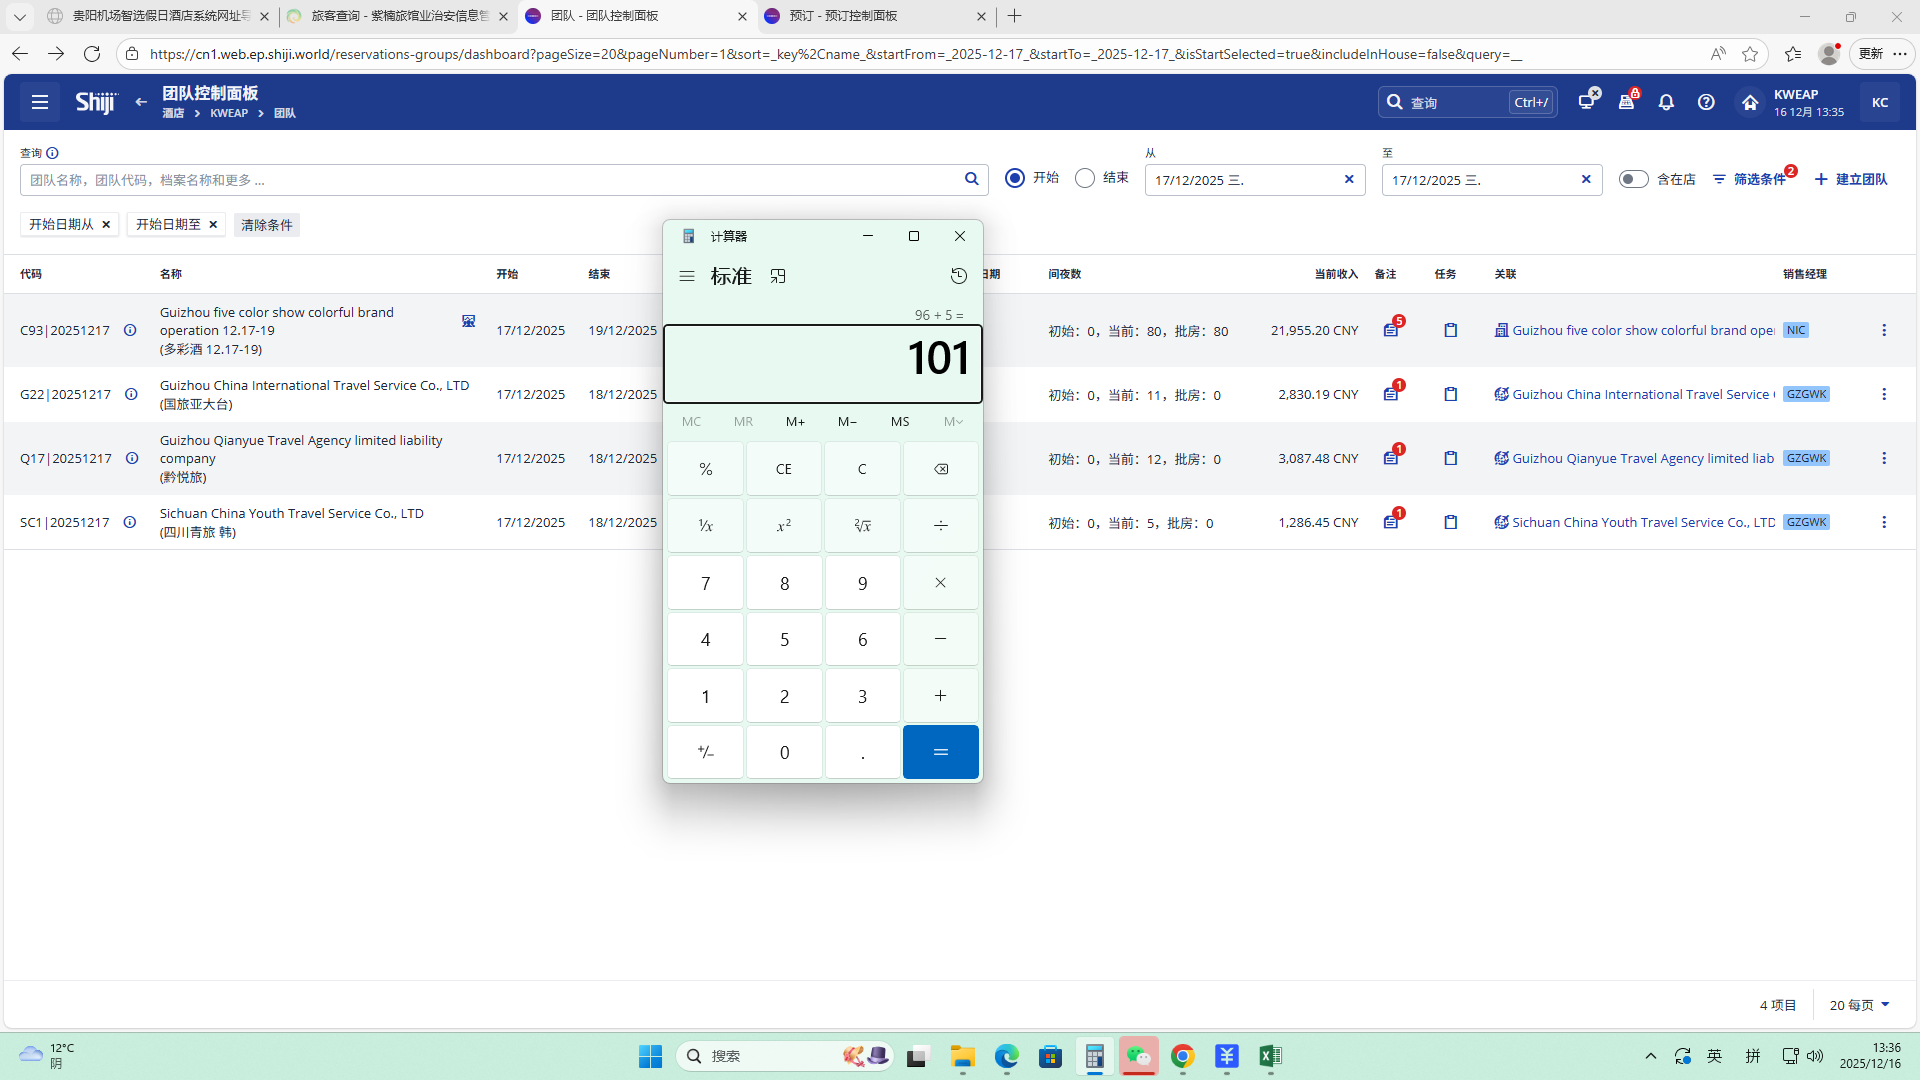Open row actions menu for SC1 group
The image size is (1920, 1080).
1884,522
